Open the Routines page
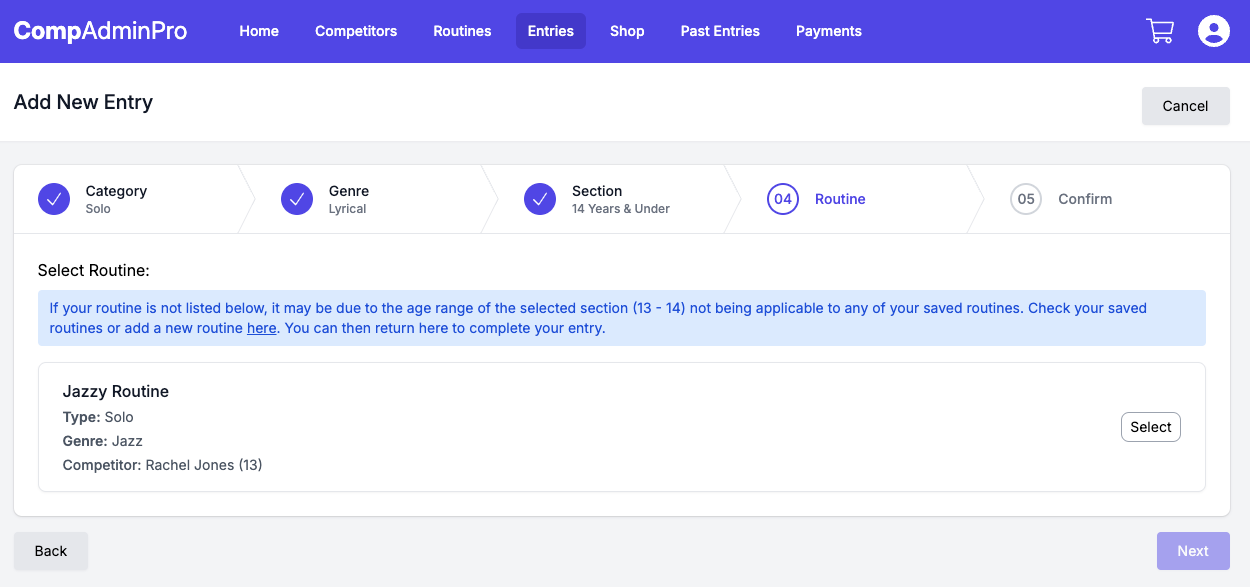This screenshot has height=587, width=1250. coord(462,31)
